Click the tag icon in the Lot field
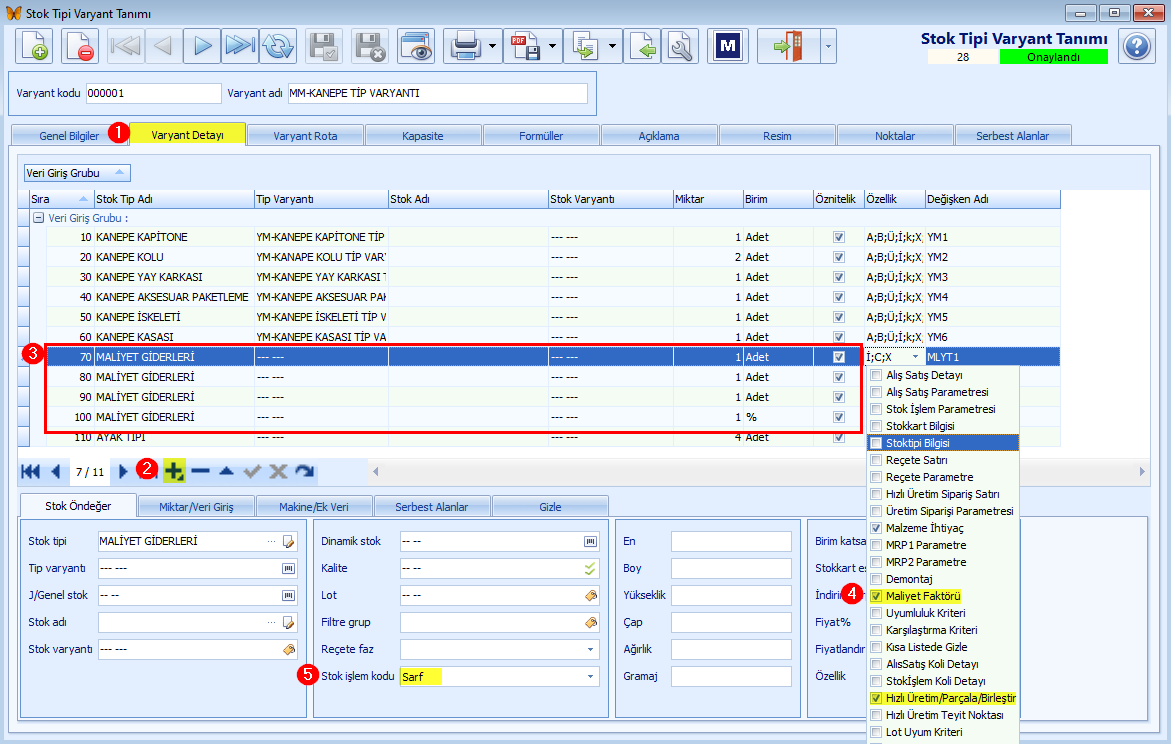Image resolution: width=1171 pixels, height=744 pixels. 590,595
